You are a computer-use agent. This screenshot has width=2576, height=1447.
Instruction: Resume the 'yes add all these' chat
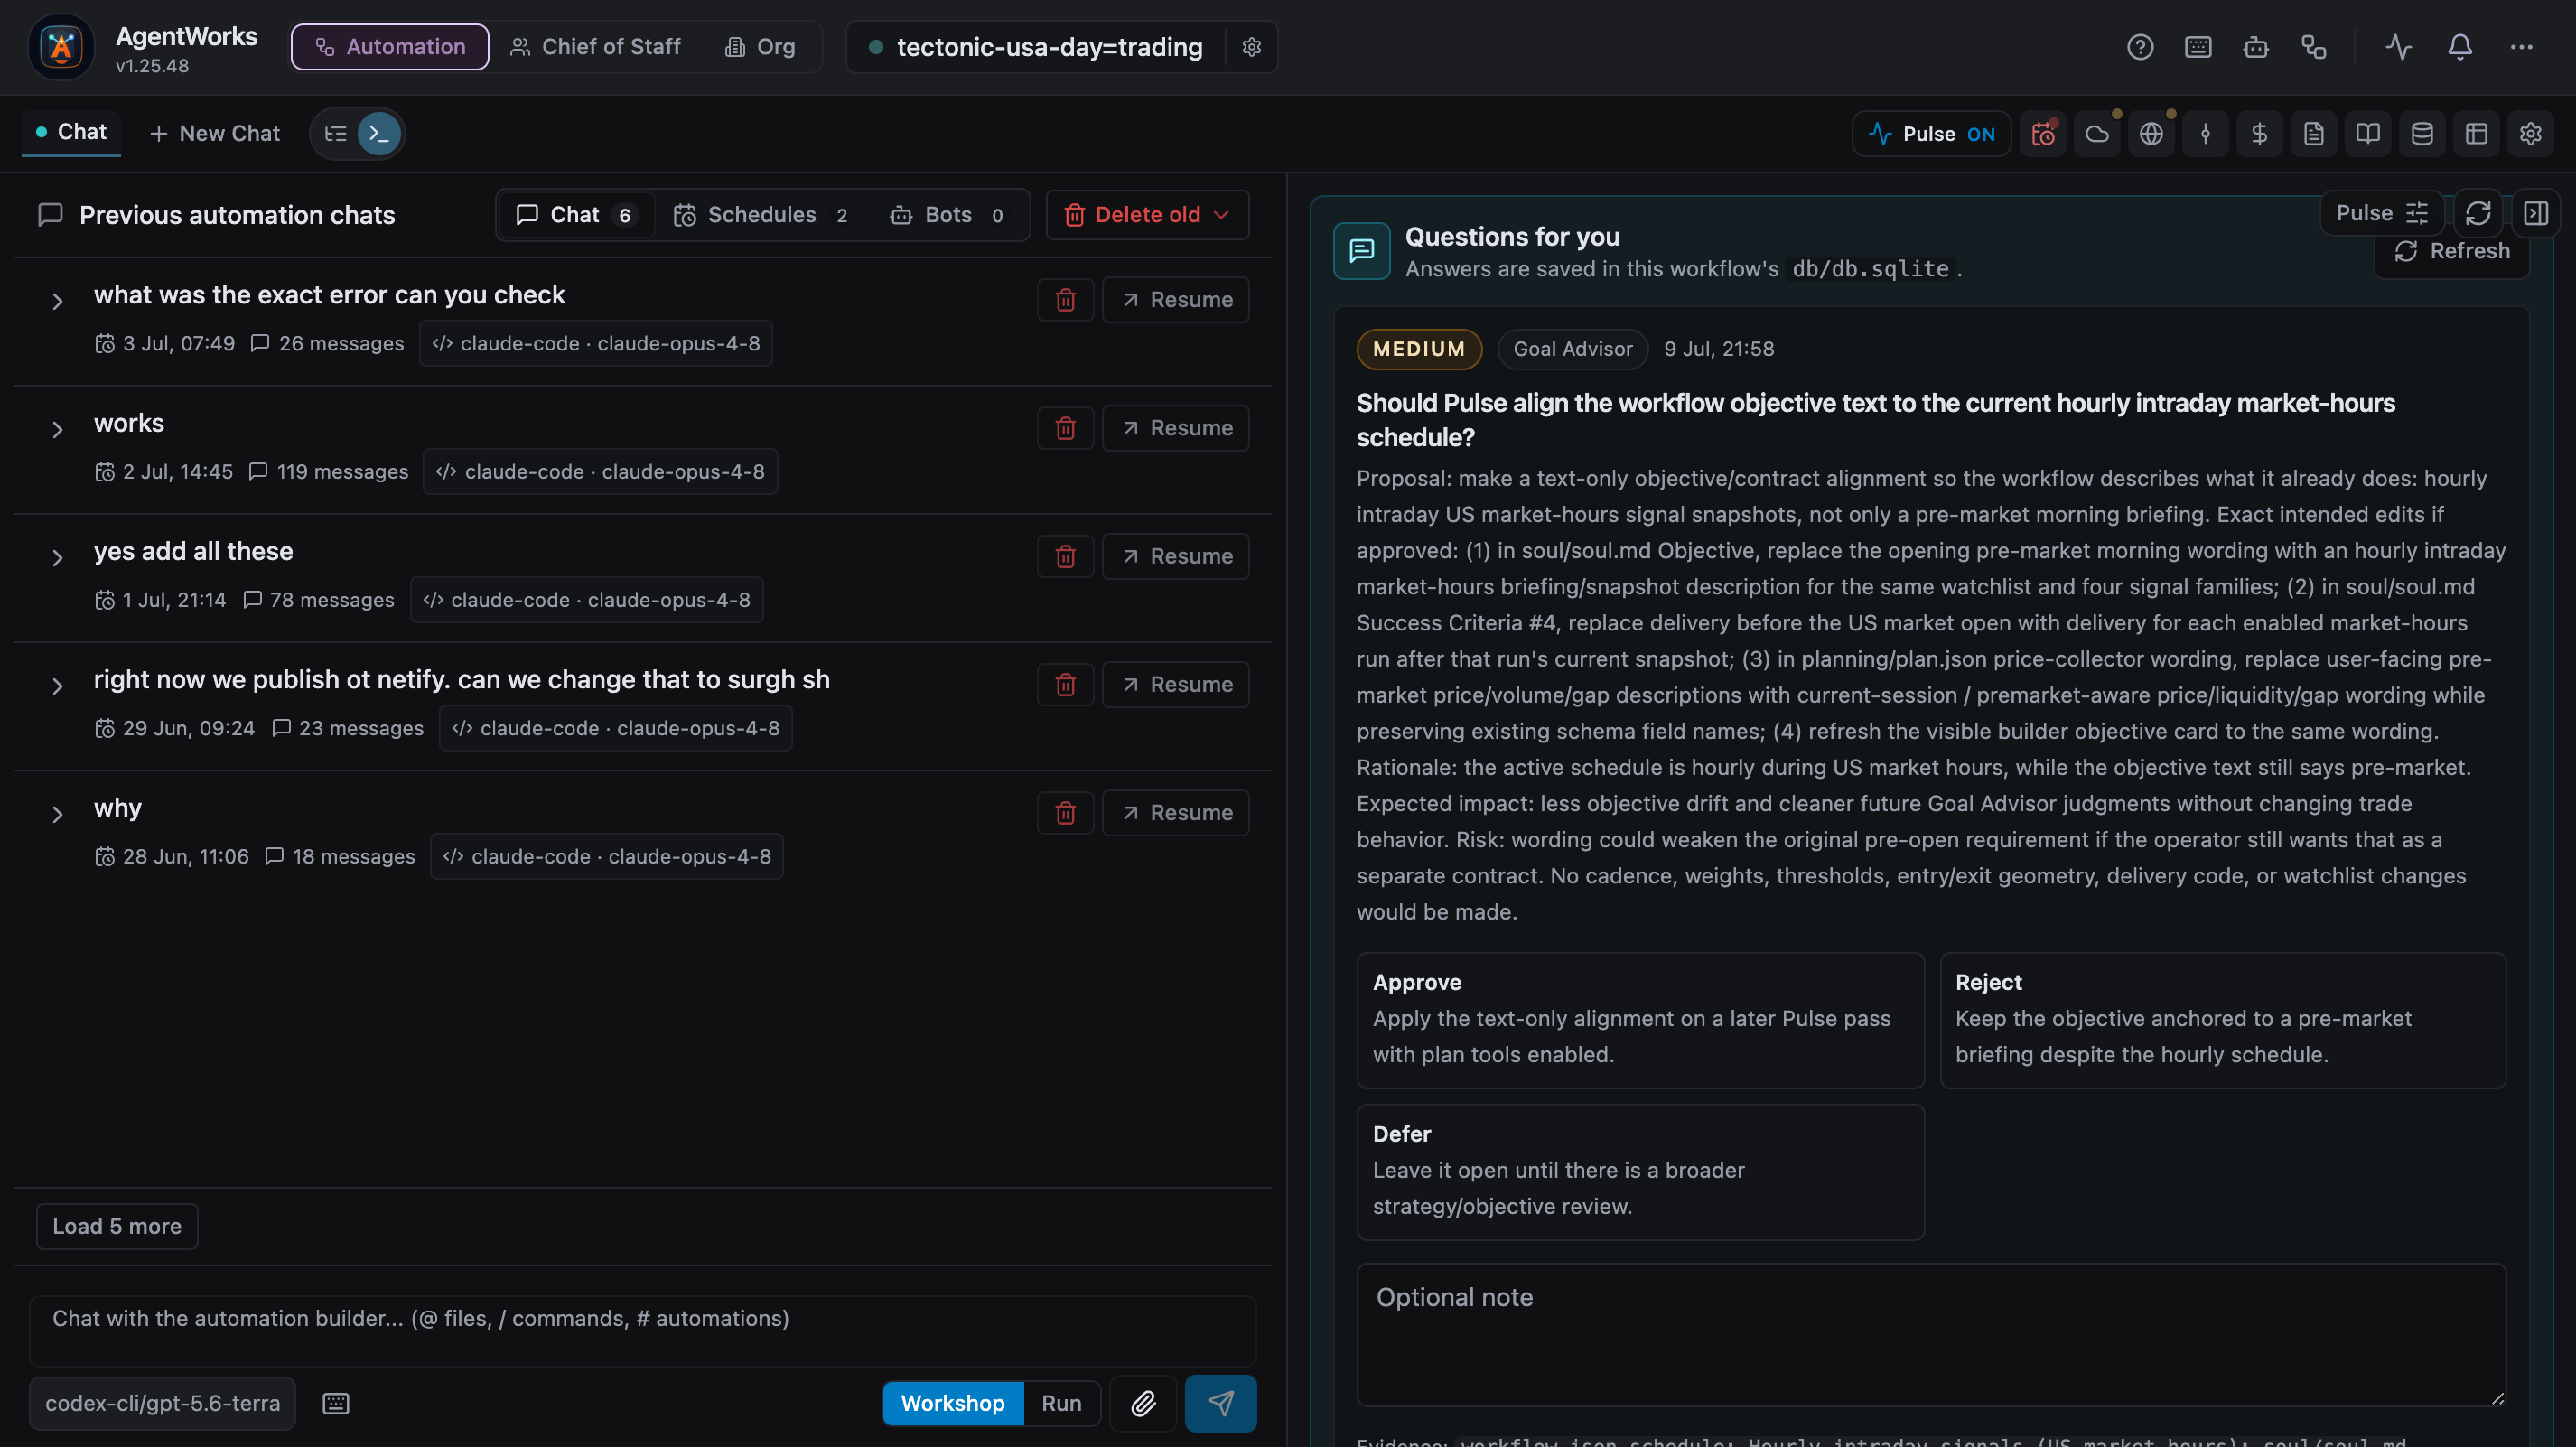(x=1175, y=556)
